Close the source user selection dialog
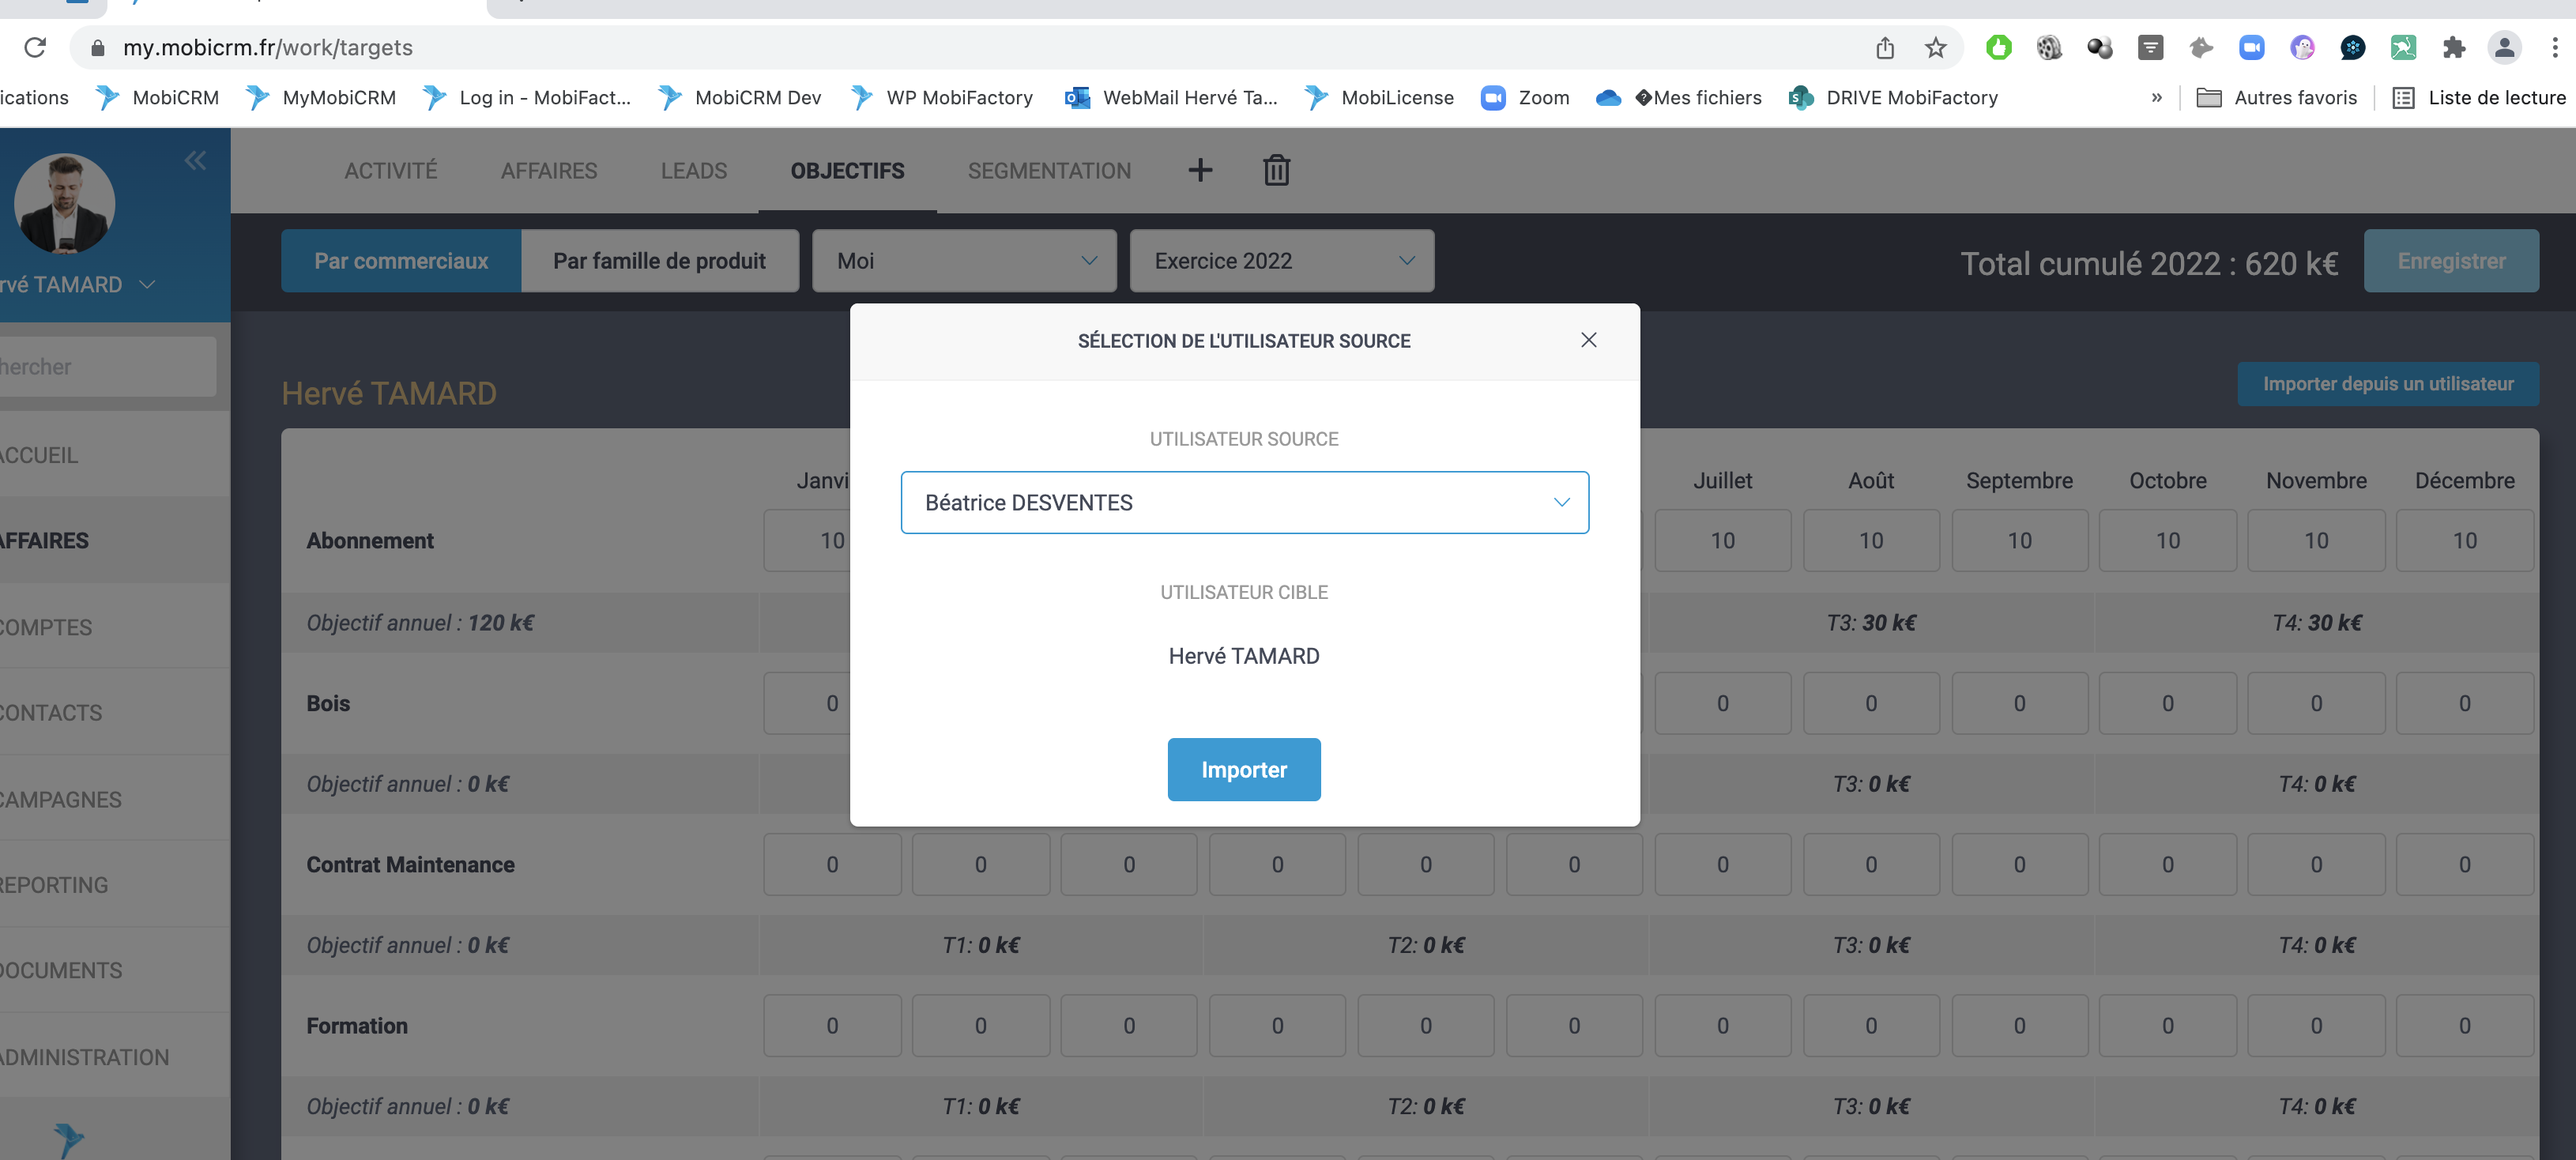The height and width of the screenshot is (1160, 2576). click(1588, 340)
